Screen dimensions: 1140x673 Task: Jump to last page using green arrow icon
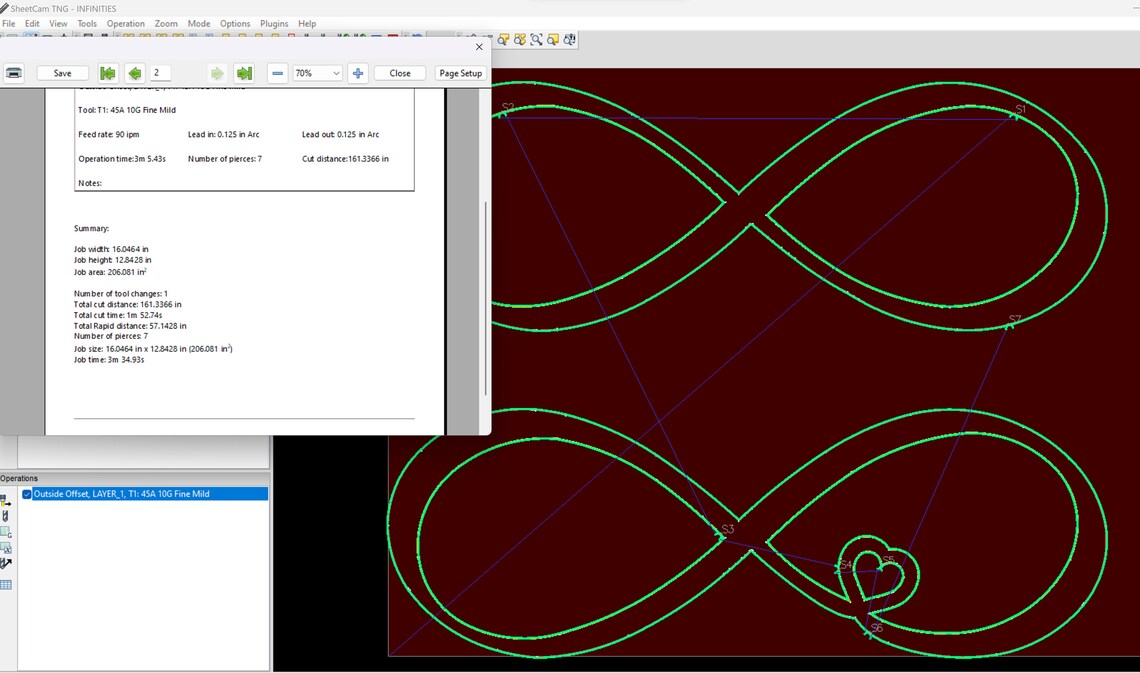244,72
